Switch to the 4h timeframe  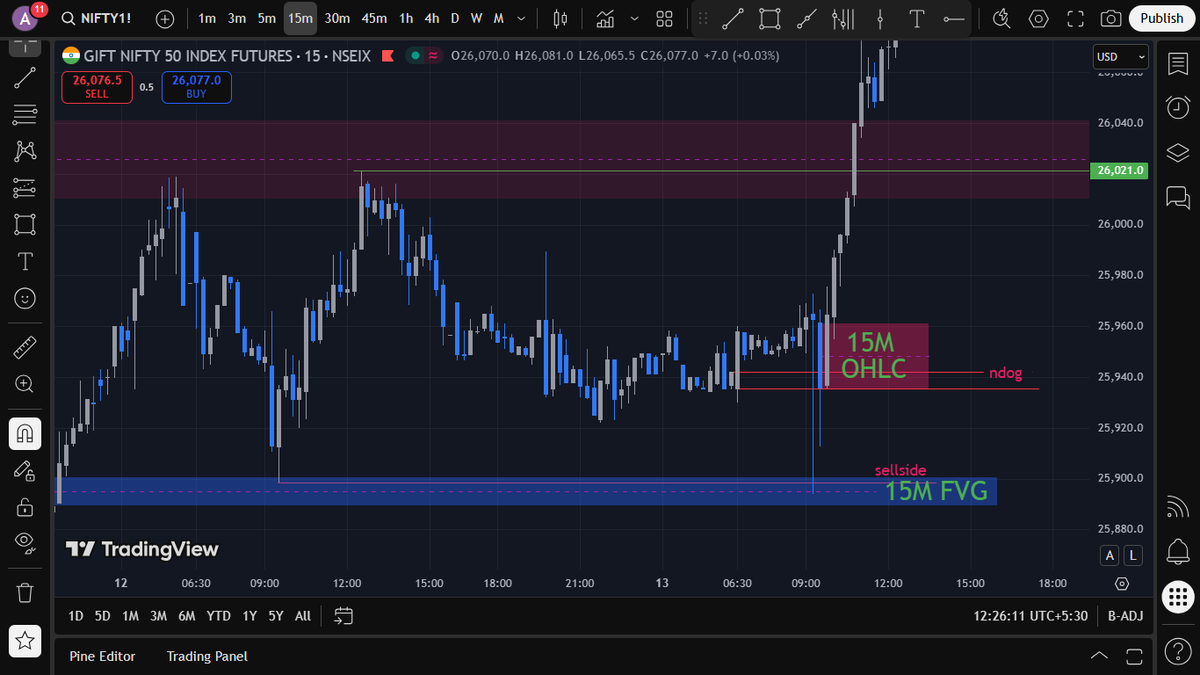431,19
